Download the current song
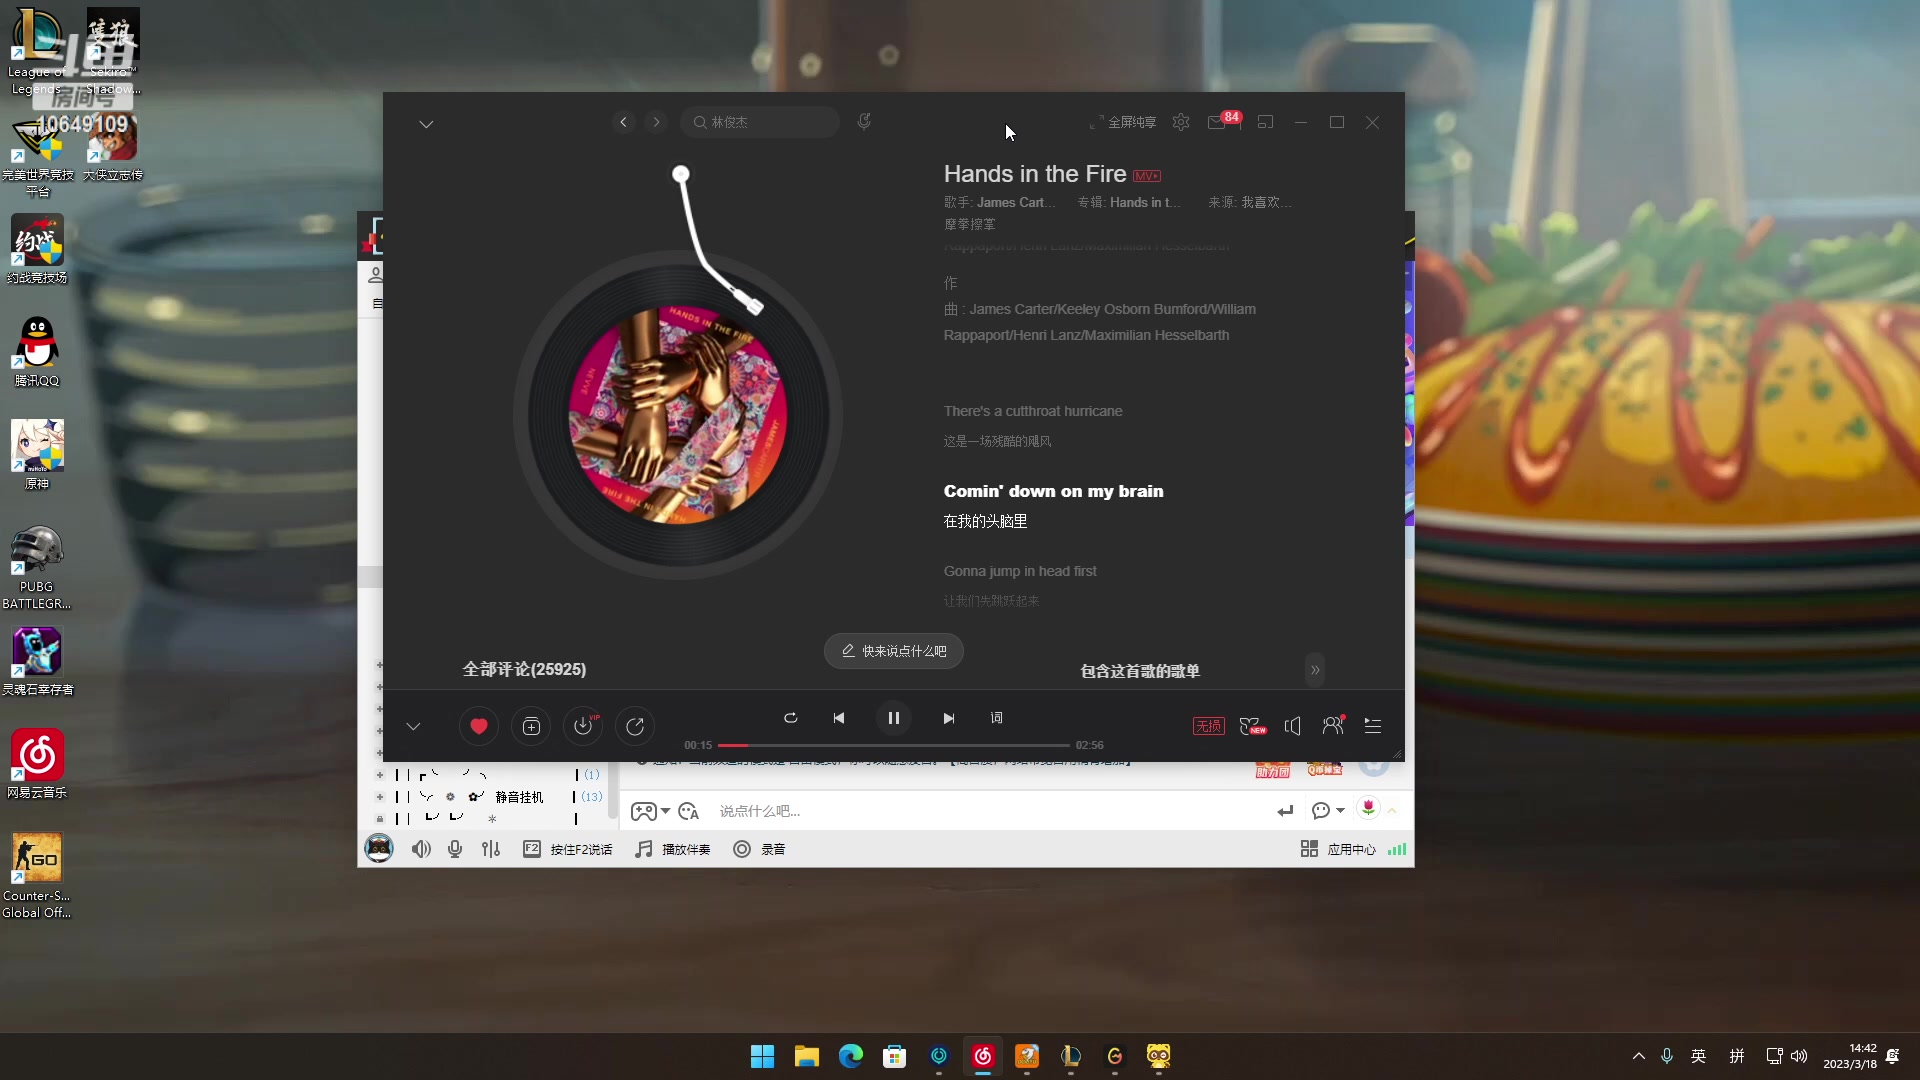This screenshot has width=1920, height=1080. pyautogui.click(x=583, y=727)
